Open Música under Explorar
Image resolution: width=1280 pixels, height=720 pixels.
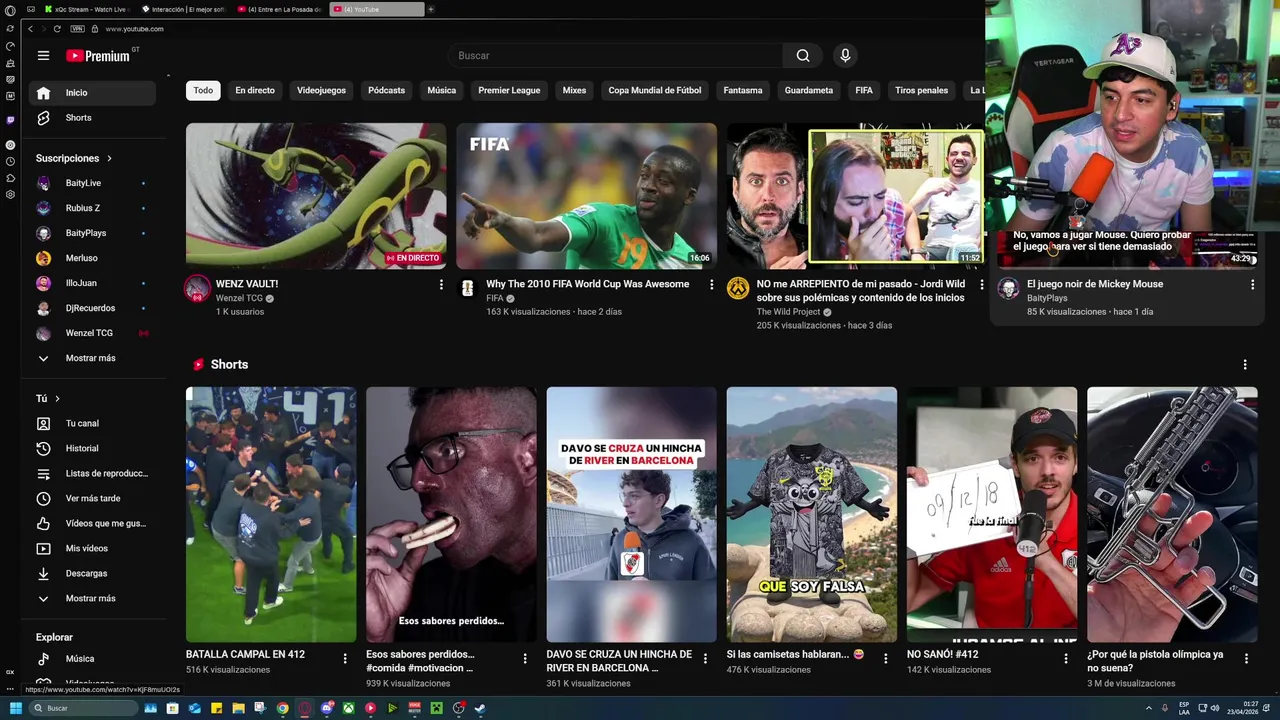point(92,659)
